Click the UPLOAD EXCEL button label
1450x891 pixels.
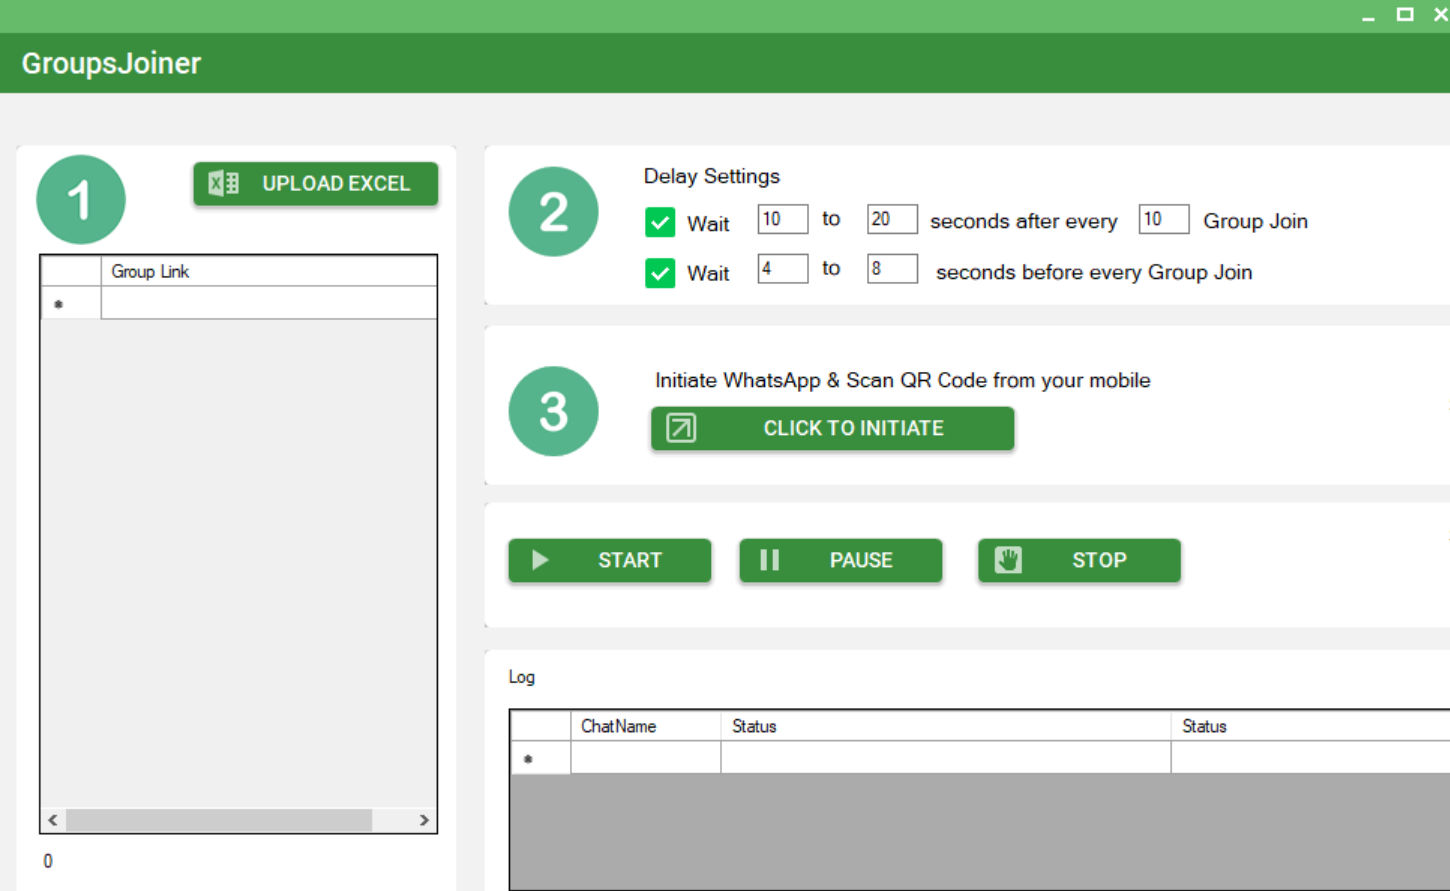[x=336, y=184]
